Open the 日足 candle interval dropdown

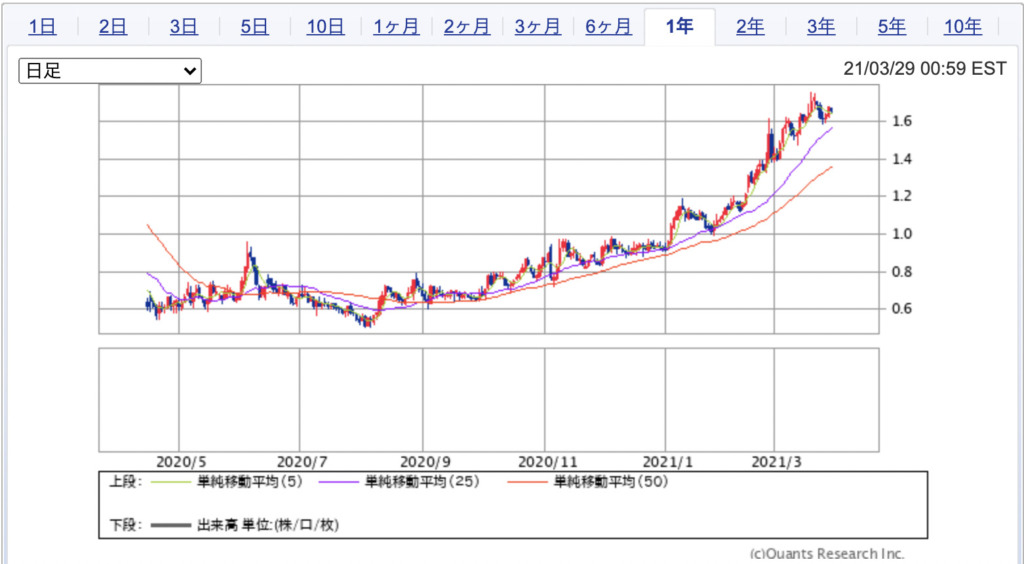[110, 70]
